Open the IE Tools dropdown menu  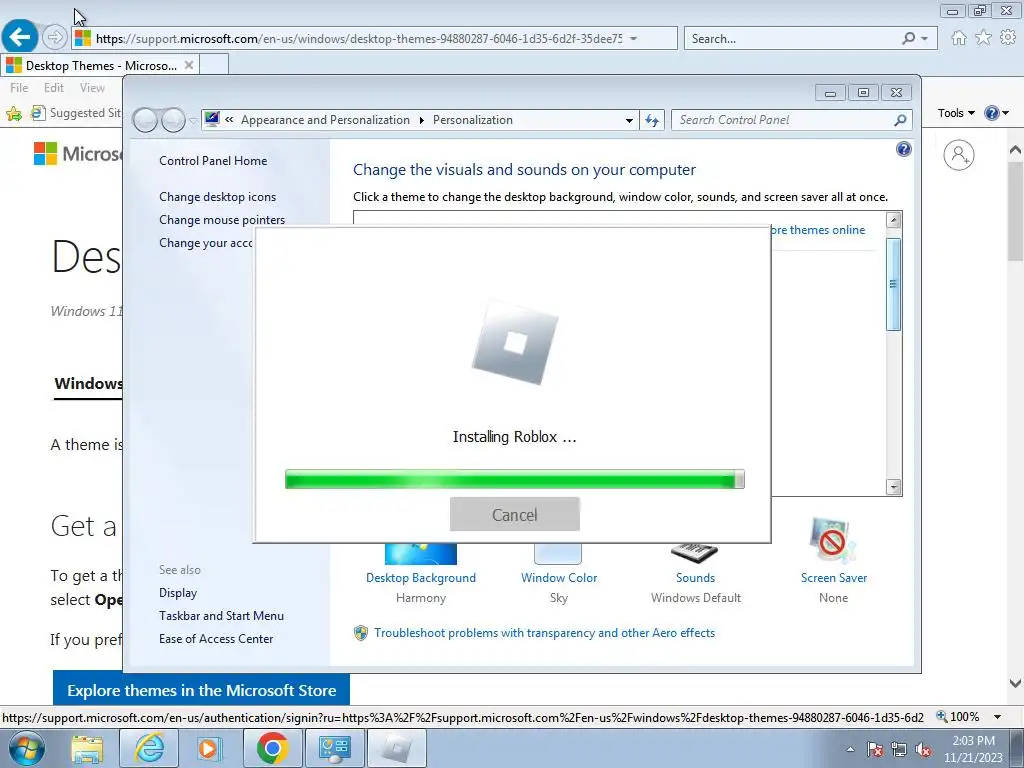point(956,113)
